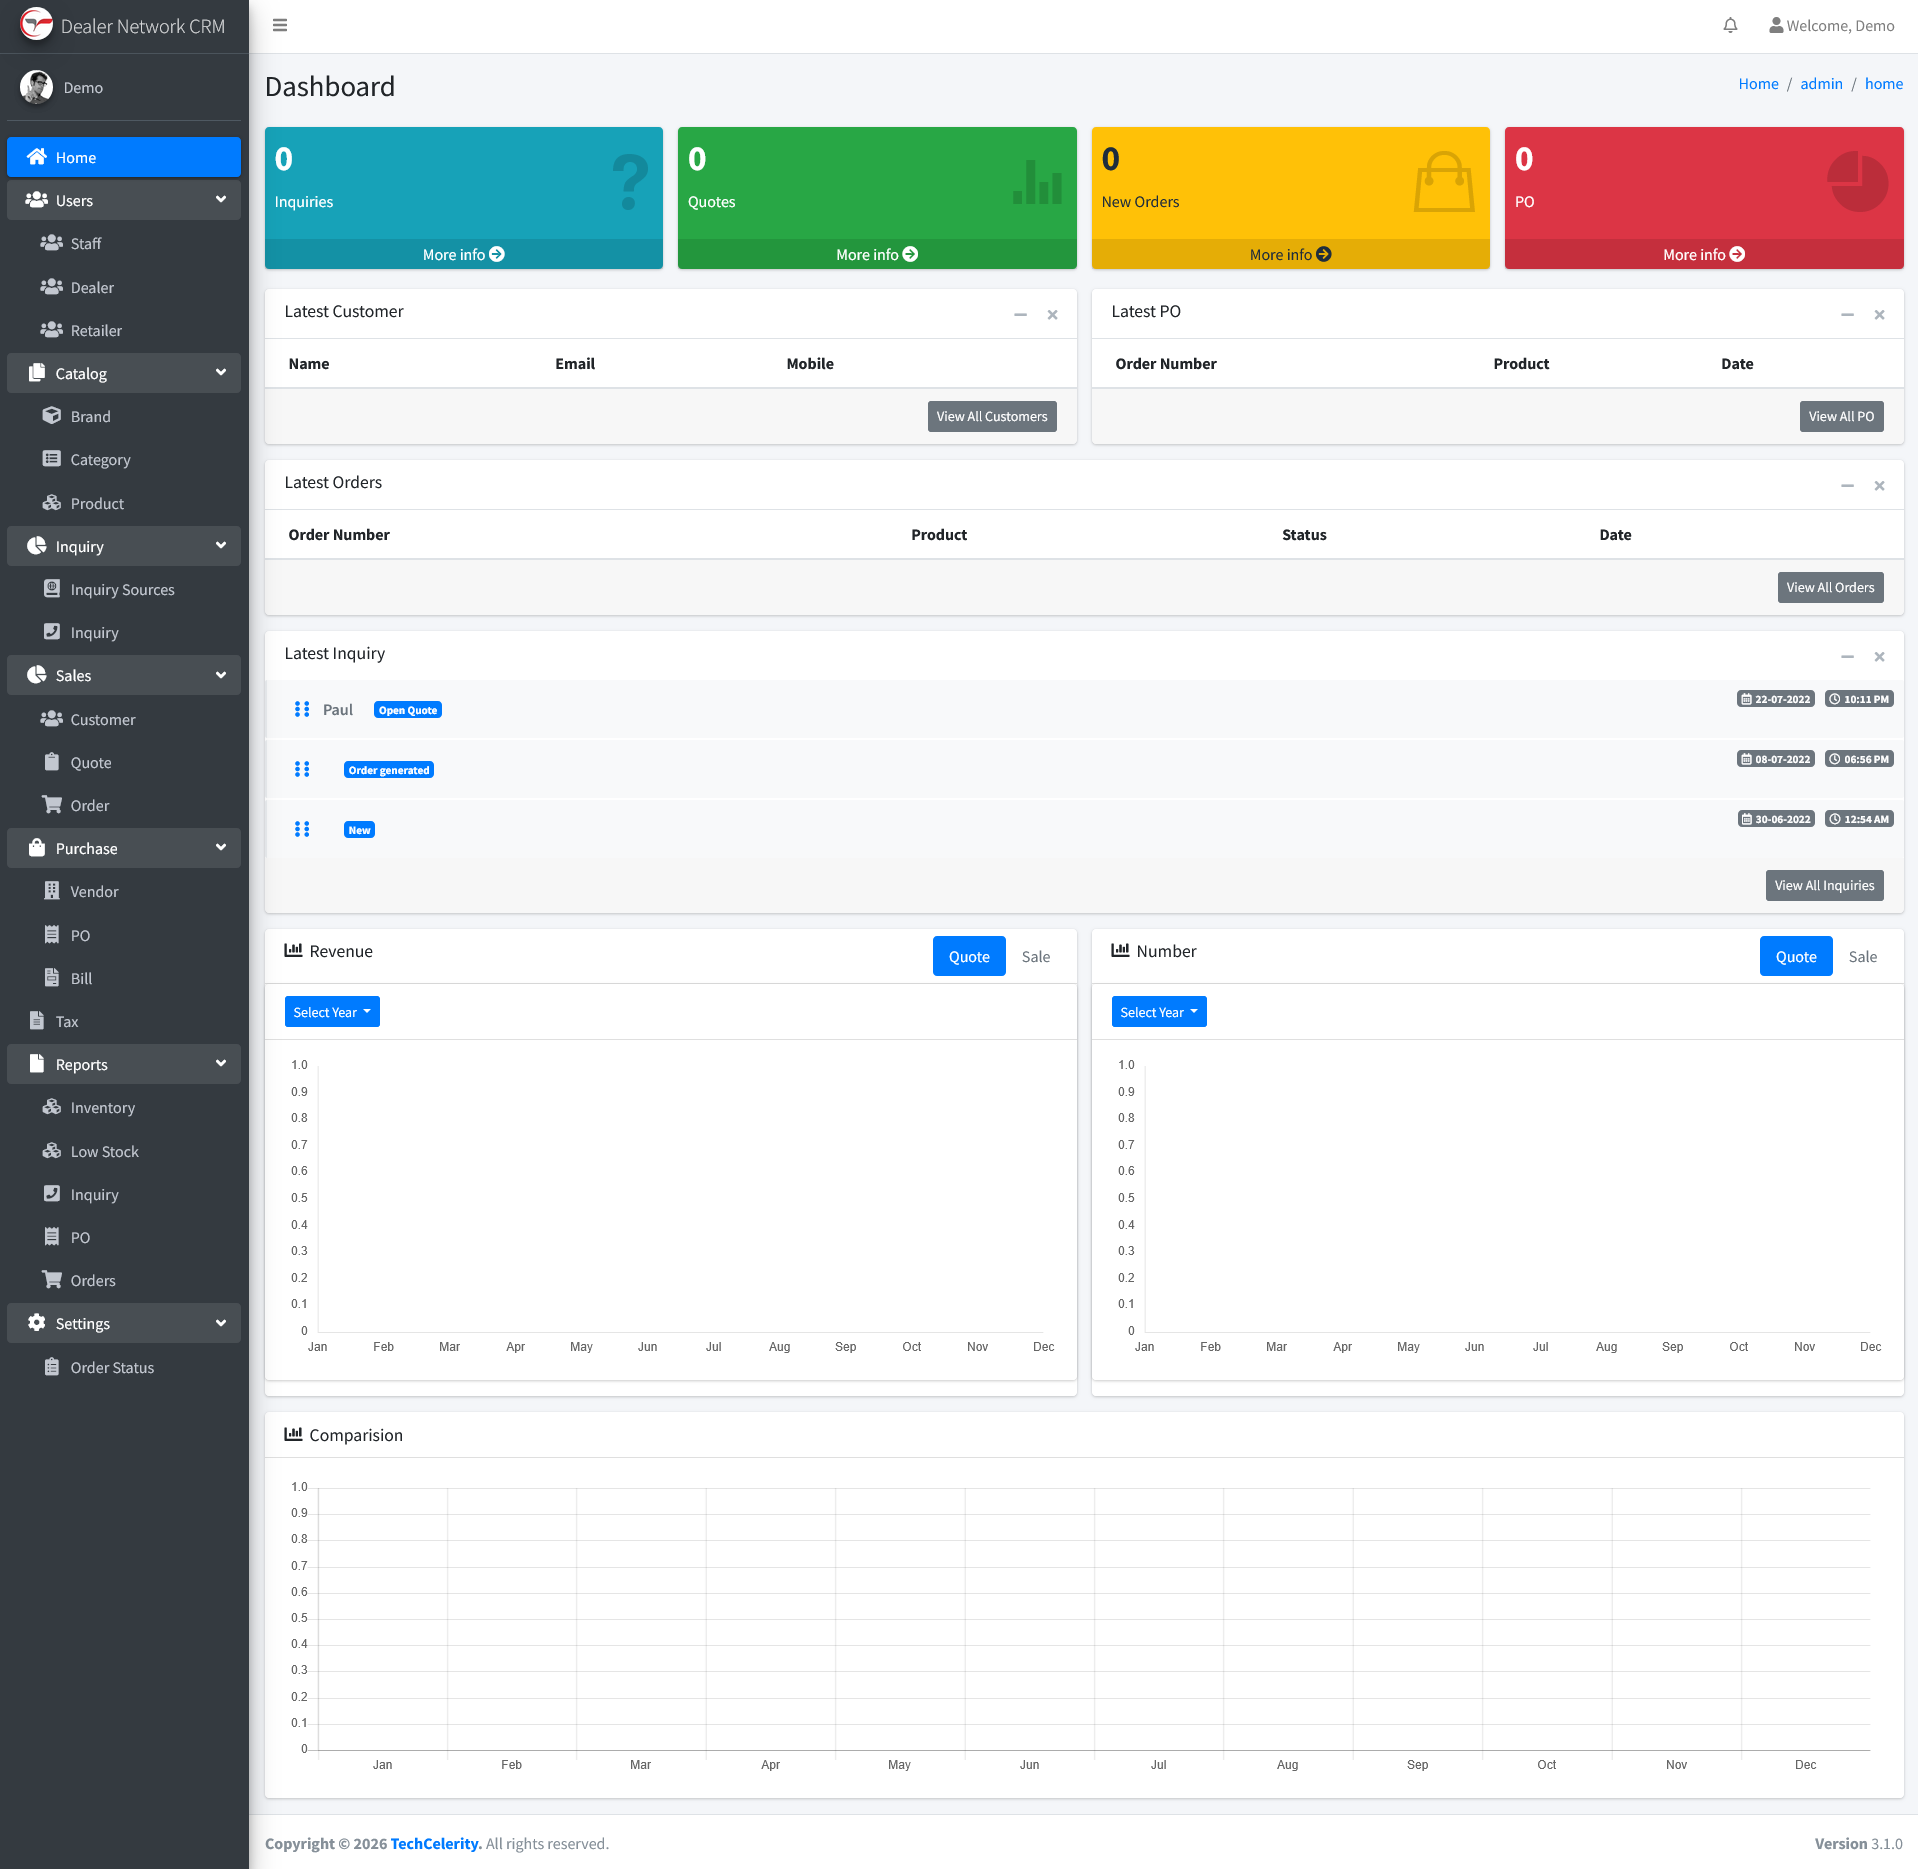
Task: Open the Product catalog page
Action: click(x=124, y=503)
